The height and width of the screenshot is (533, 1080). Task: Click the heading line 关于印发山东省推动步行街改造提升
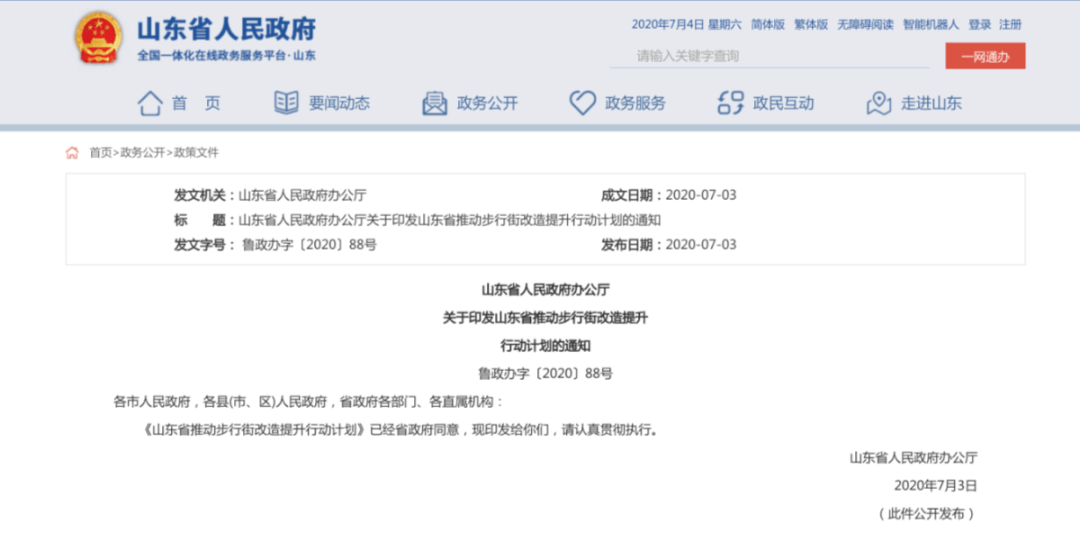tap(545, 318)
